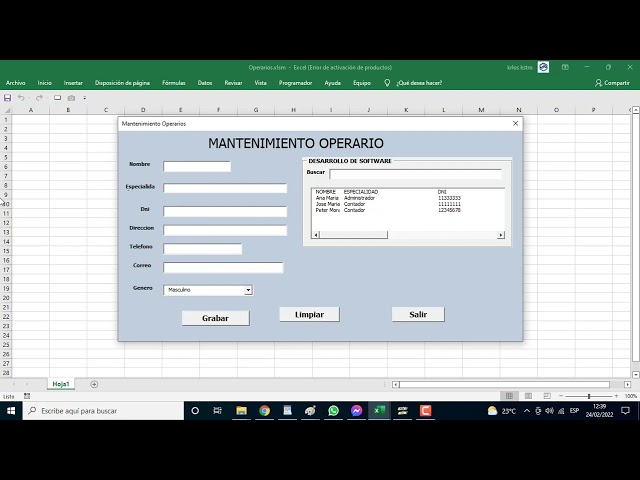Open the notification center icon

click(625, 411)
